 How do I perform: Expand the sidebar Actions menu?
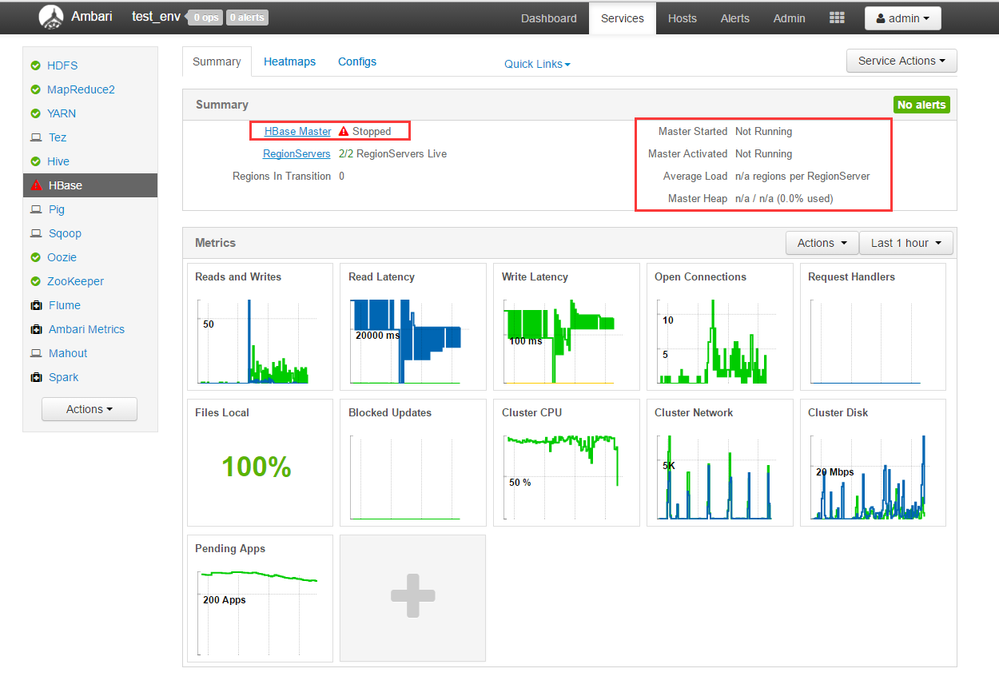click(89, 409)
